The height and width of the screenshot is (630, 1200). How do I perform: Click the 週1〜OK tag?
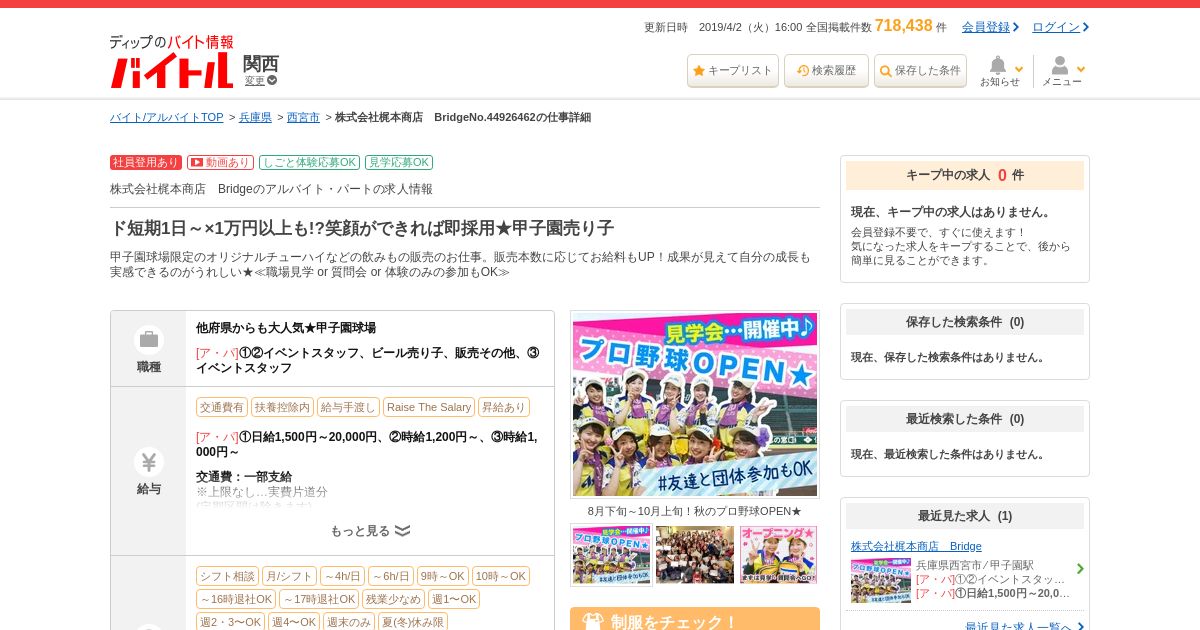point(454,599)
